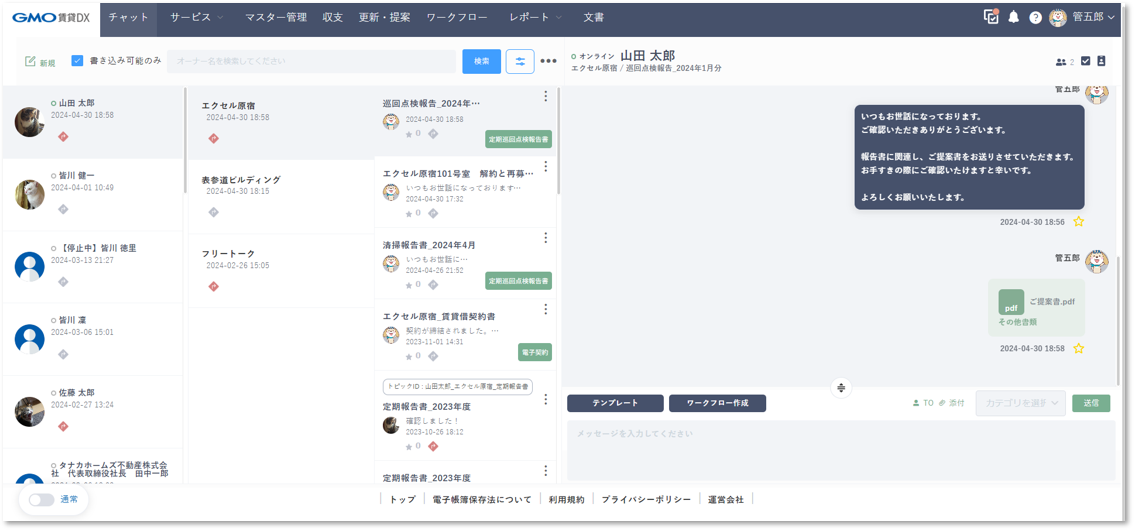Open 更新・提案 menu
Viewport: 1134px width, 530px height.
pyautogui.click(x=385, y=17)
